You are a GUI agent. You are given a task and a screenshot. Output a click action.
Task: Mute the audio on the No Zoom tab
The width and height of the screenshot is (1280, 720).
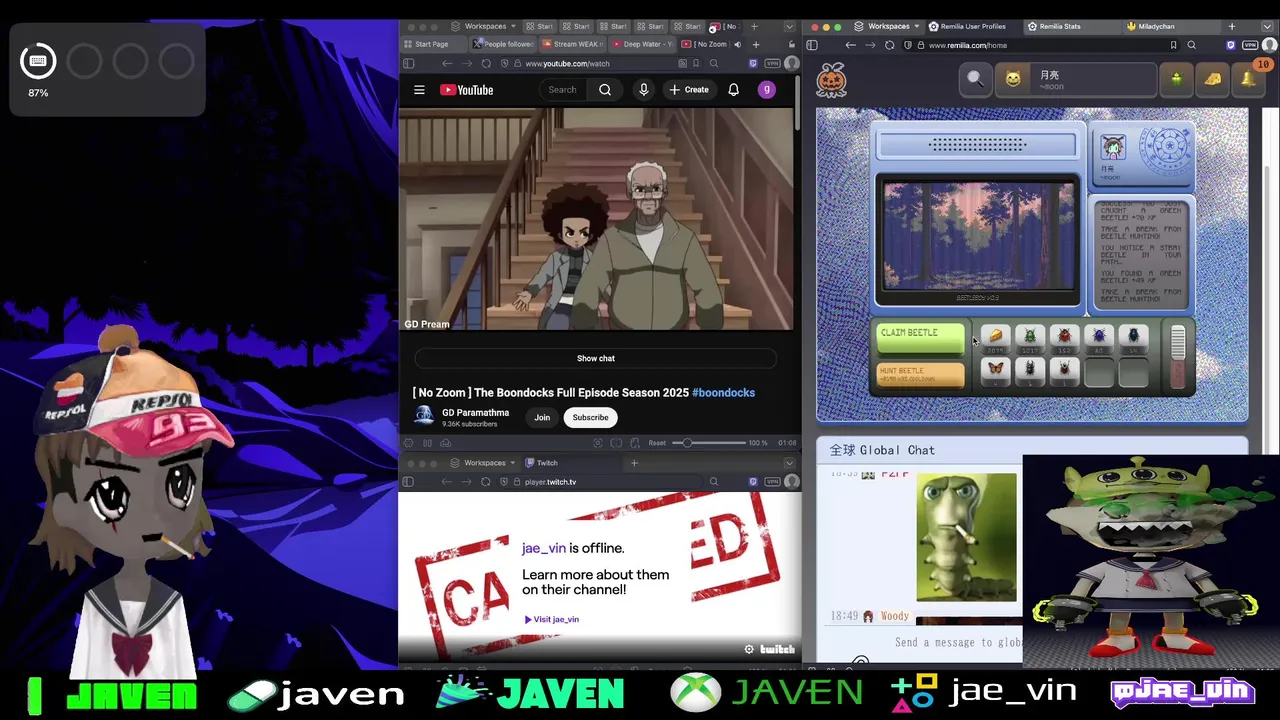738,44
